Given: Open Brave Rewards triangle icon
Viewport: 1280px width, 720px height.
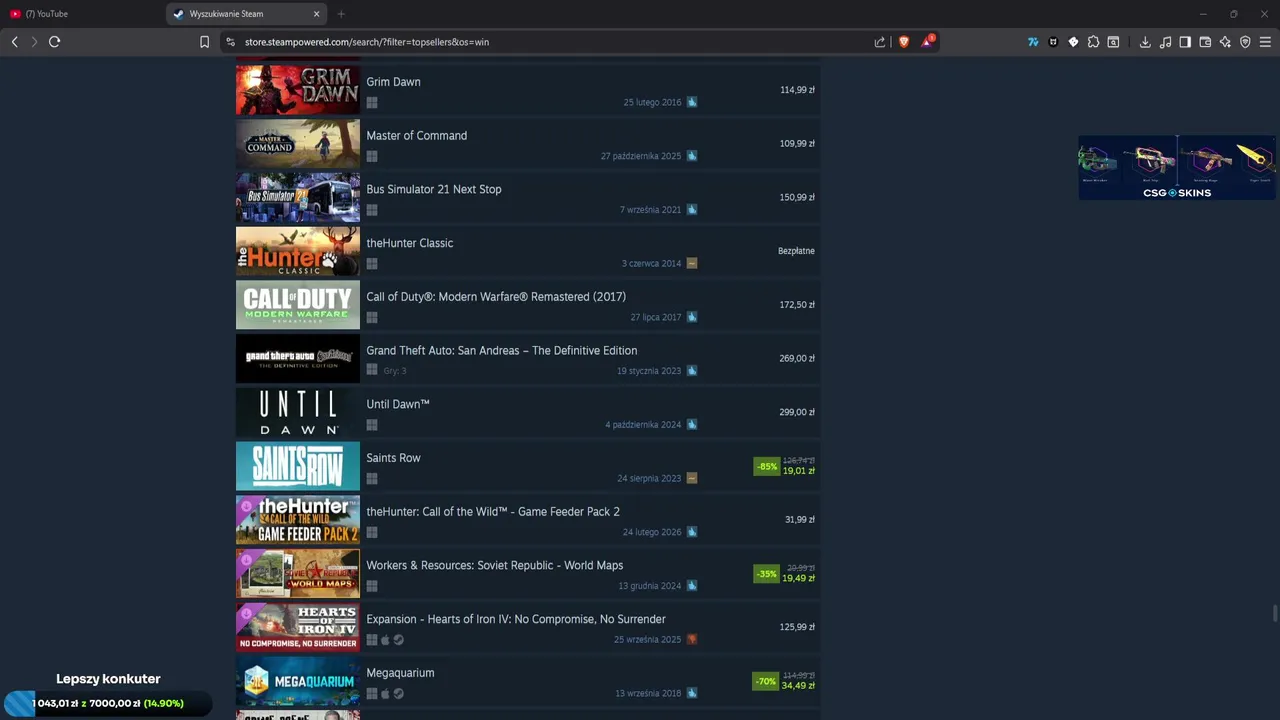Looking at the screenshot, I should tap(928, 41).
